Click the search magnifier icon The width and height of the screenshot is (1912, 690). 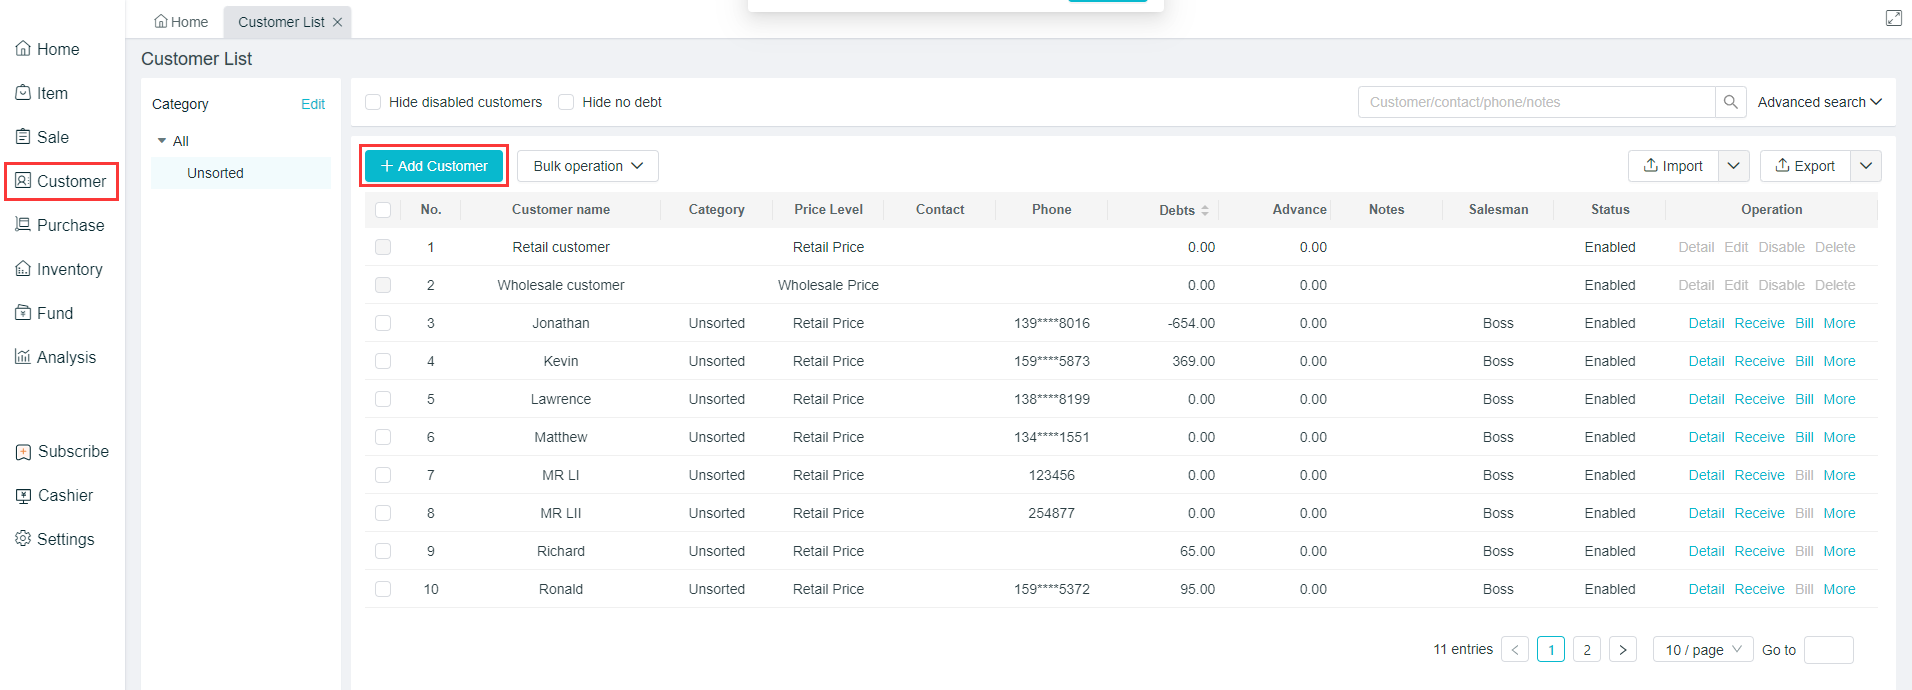coord(1730,102)
